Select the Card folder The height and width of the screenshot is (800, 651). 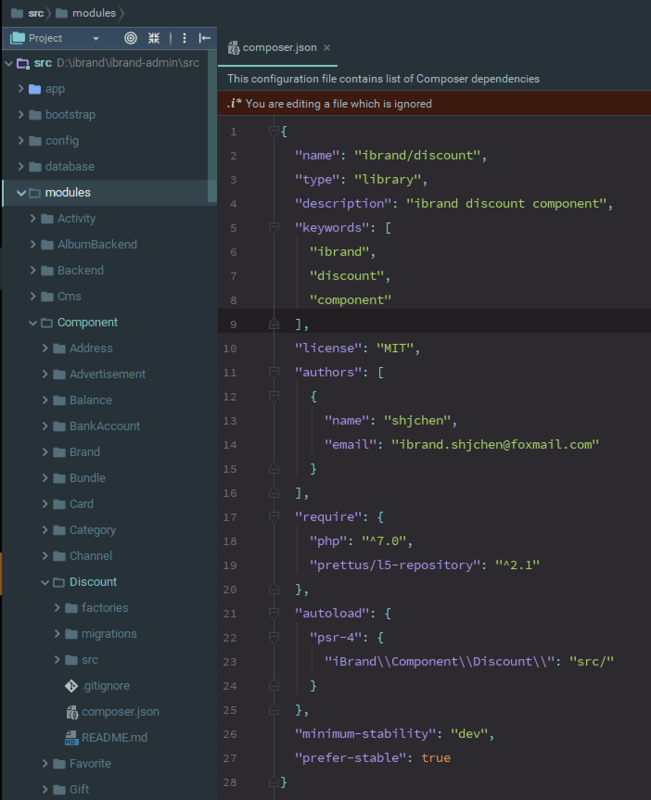tap(81, 504)
